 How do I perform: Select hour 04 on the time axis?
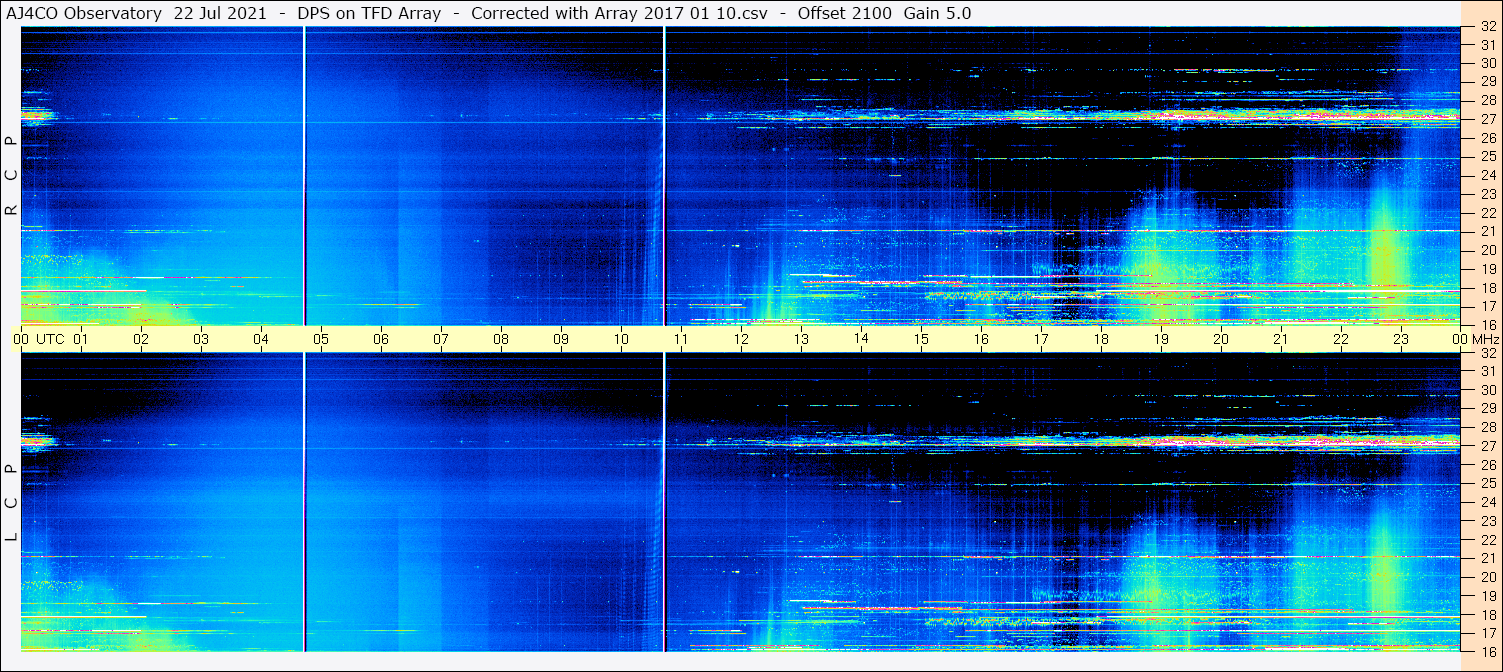[x=261, y=339]
